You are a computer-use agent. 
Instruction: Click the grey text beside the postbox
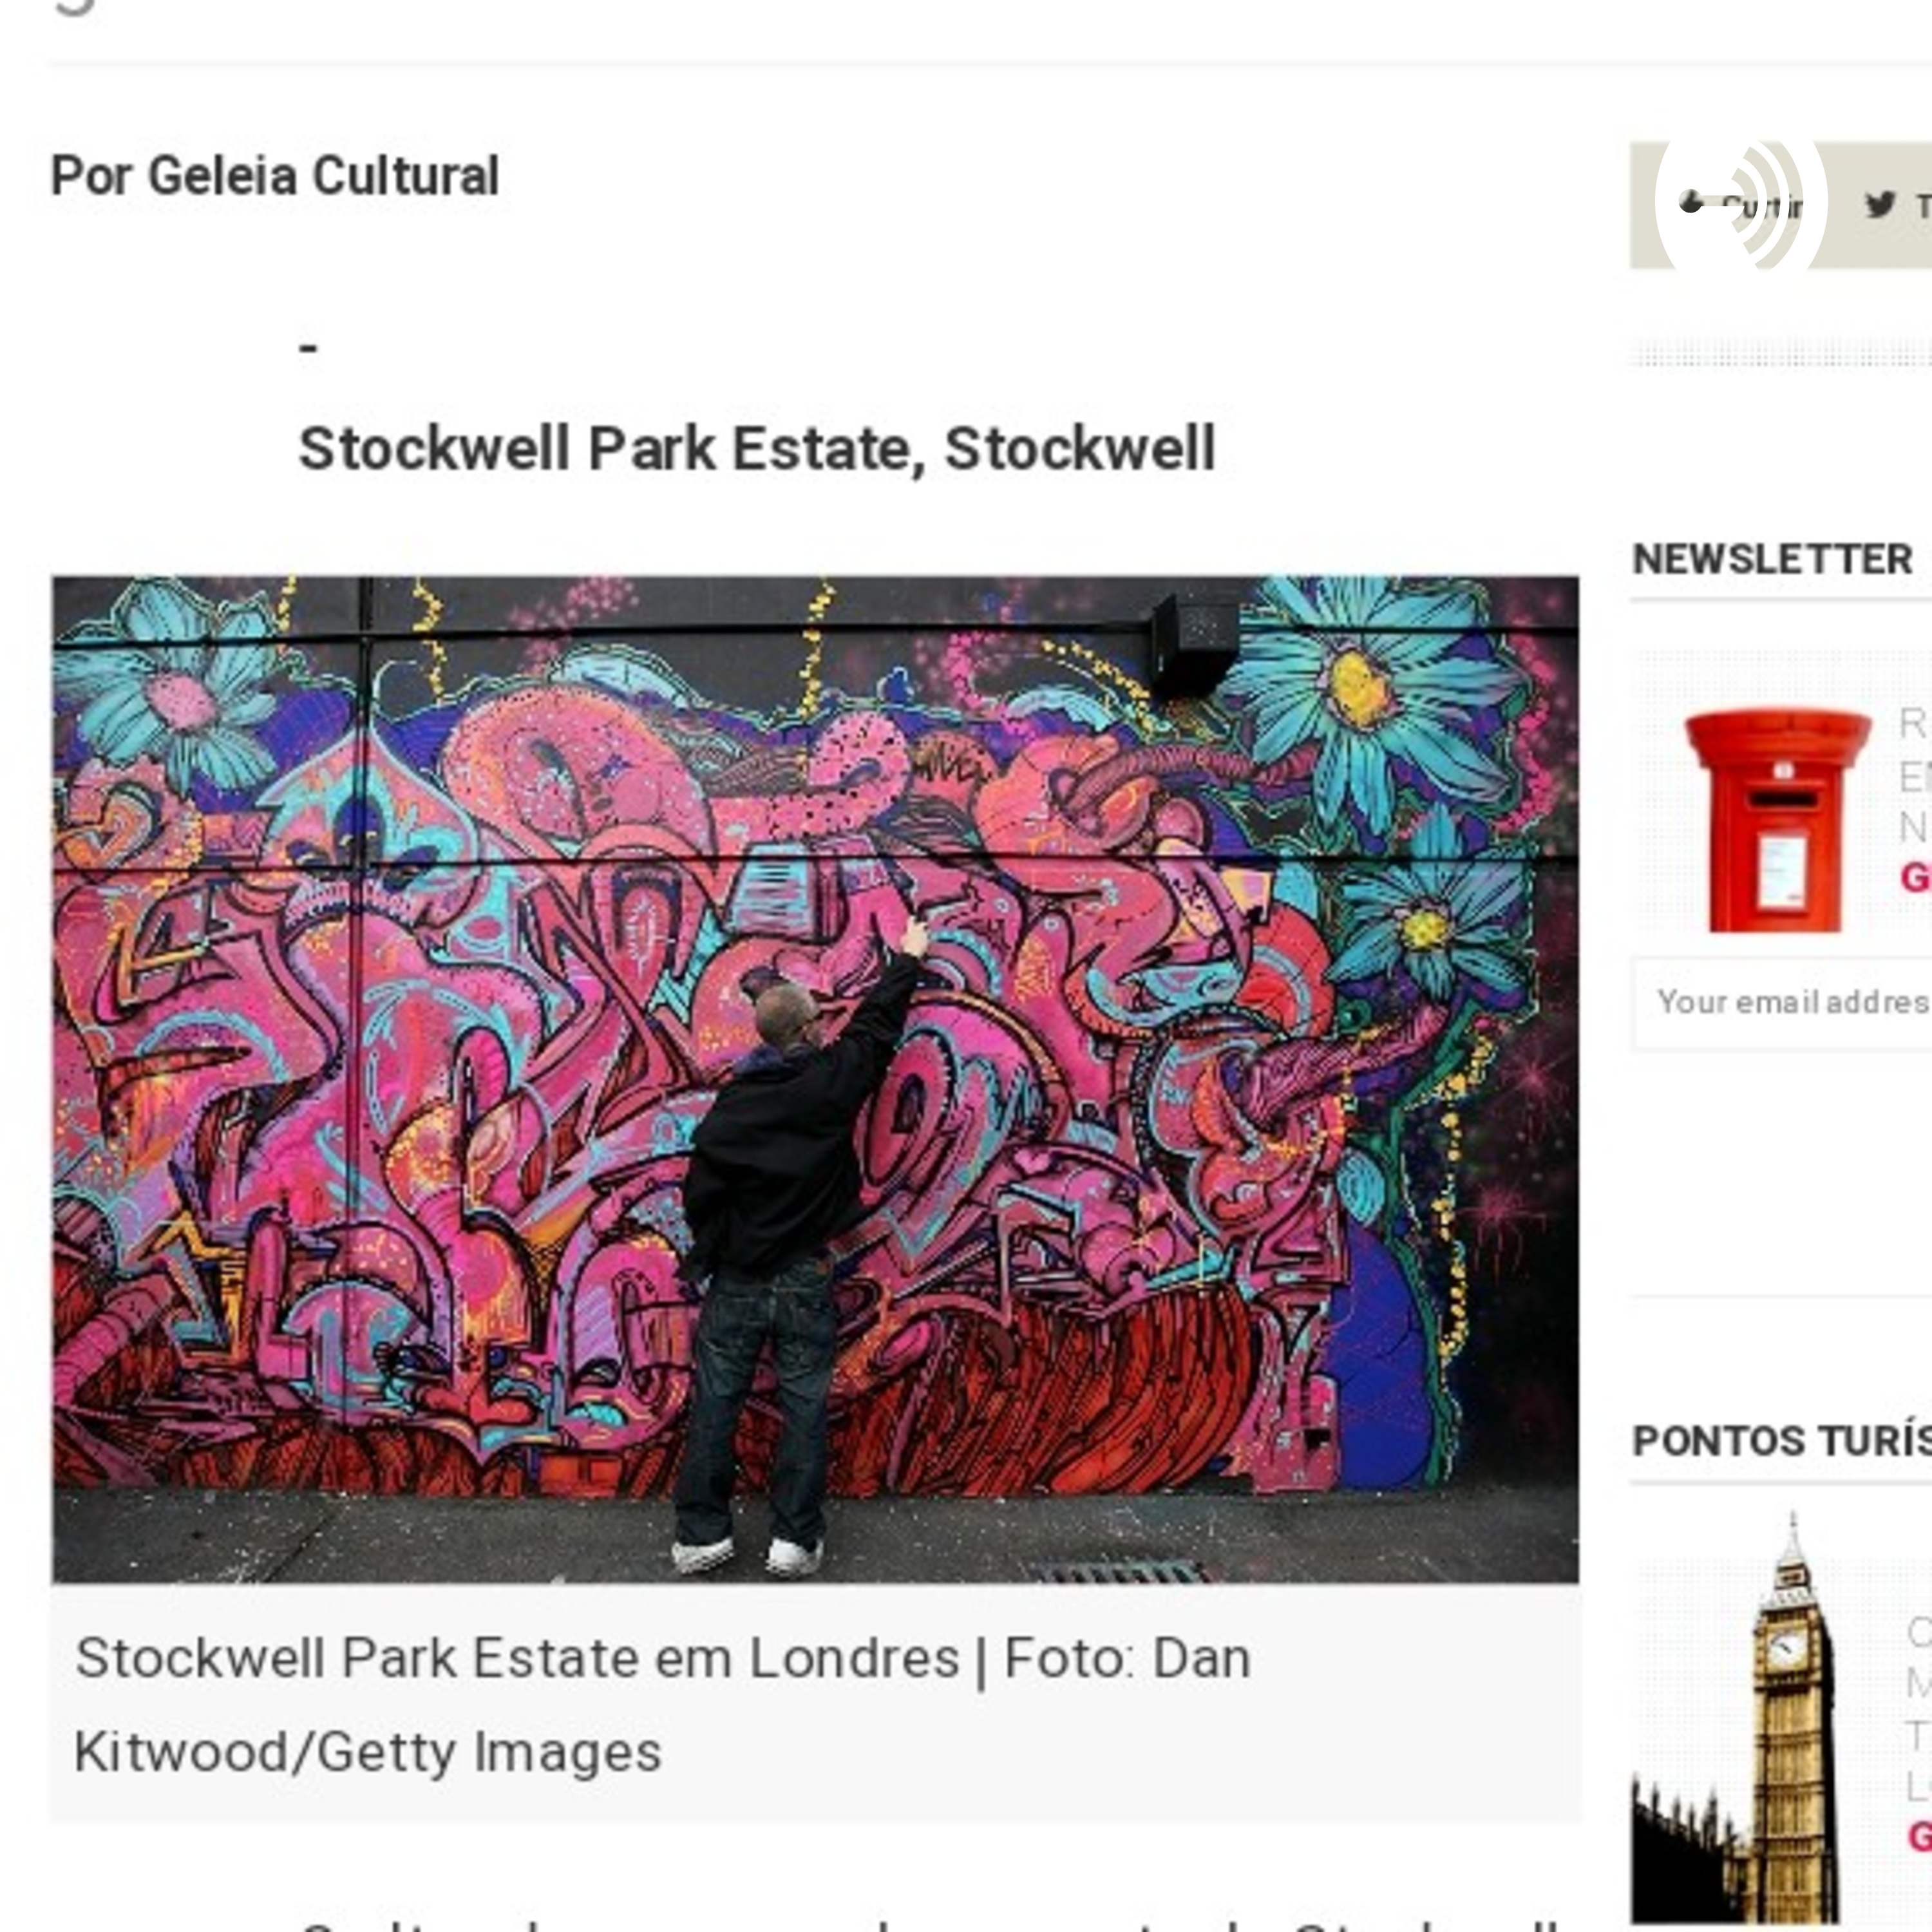(1914, 775)
